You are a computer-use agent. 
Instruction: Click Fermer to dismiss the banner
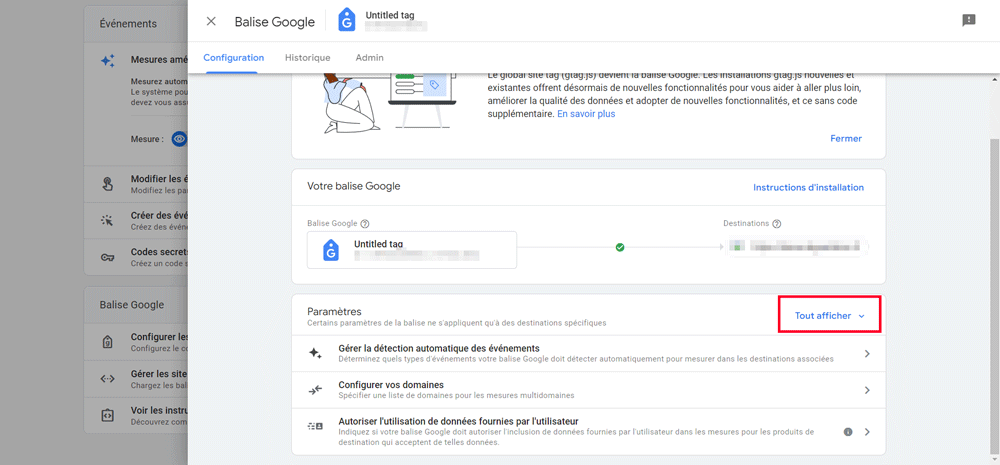click(x=846, y=138)
